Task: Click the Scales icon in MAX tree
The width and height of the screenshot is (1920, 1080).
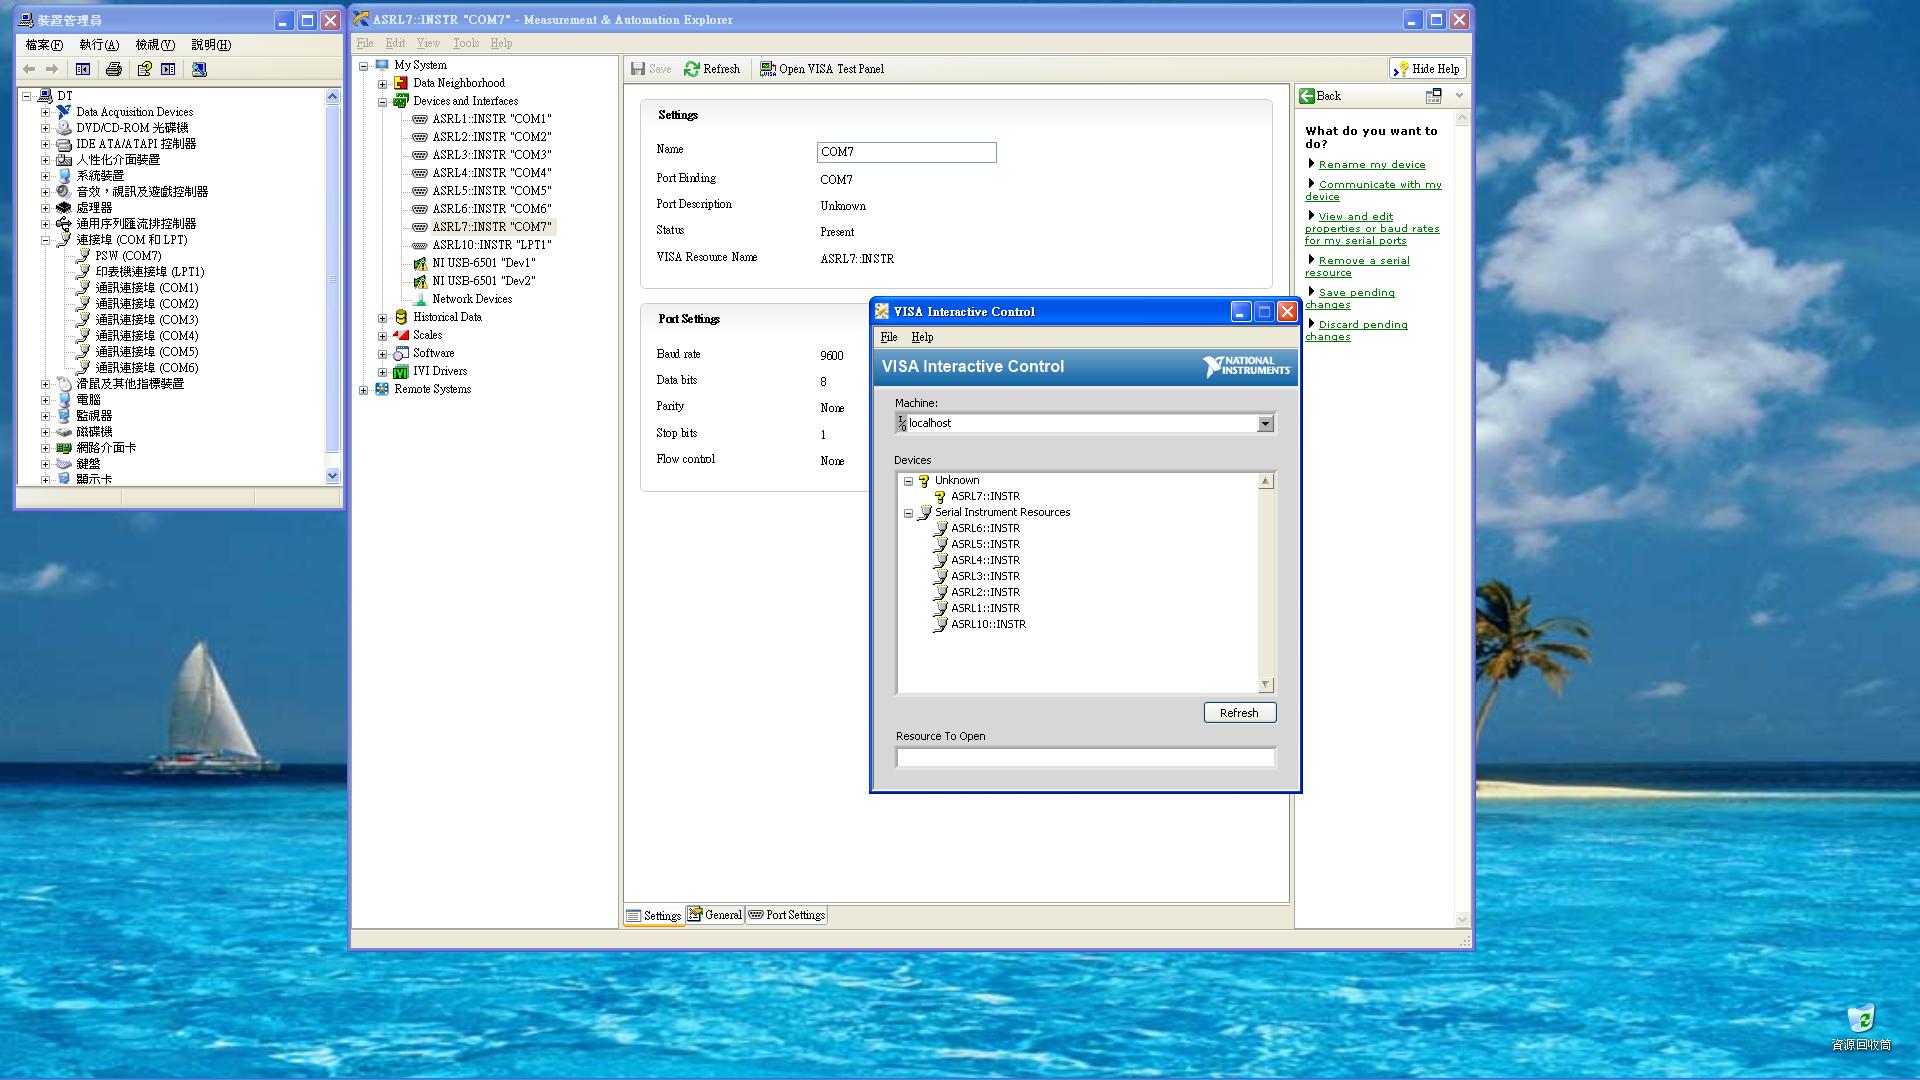Action: click(401, 335)
